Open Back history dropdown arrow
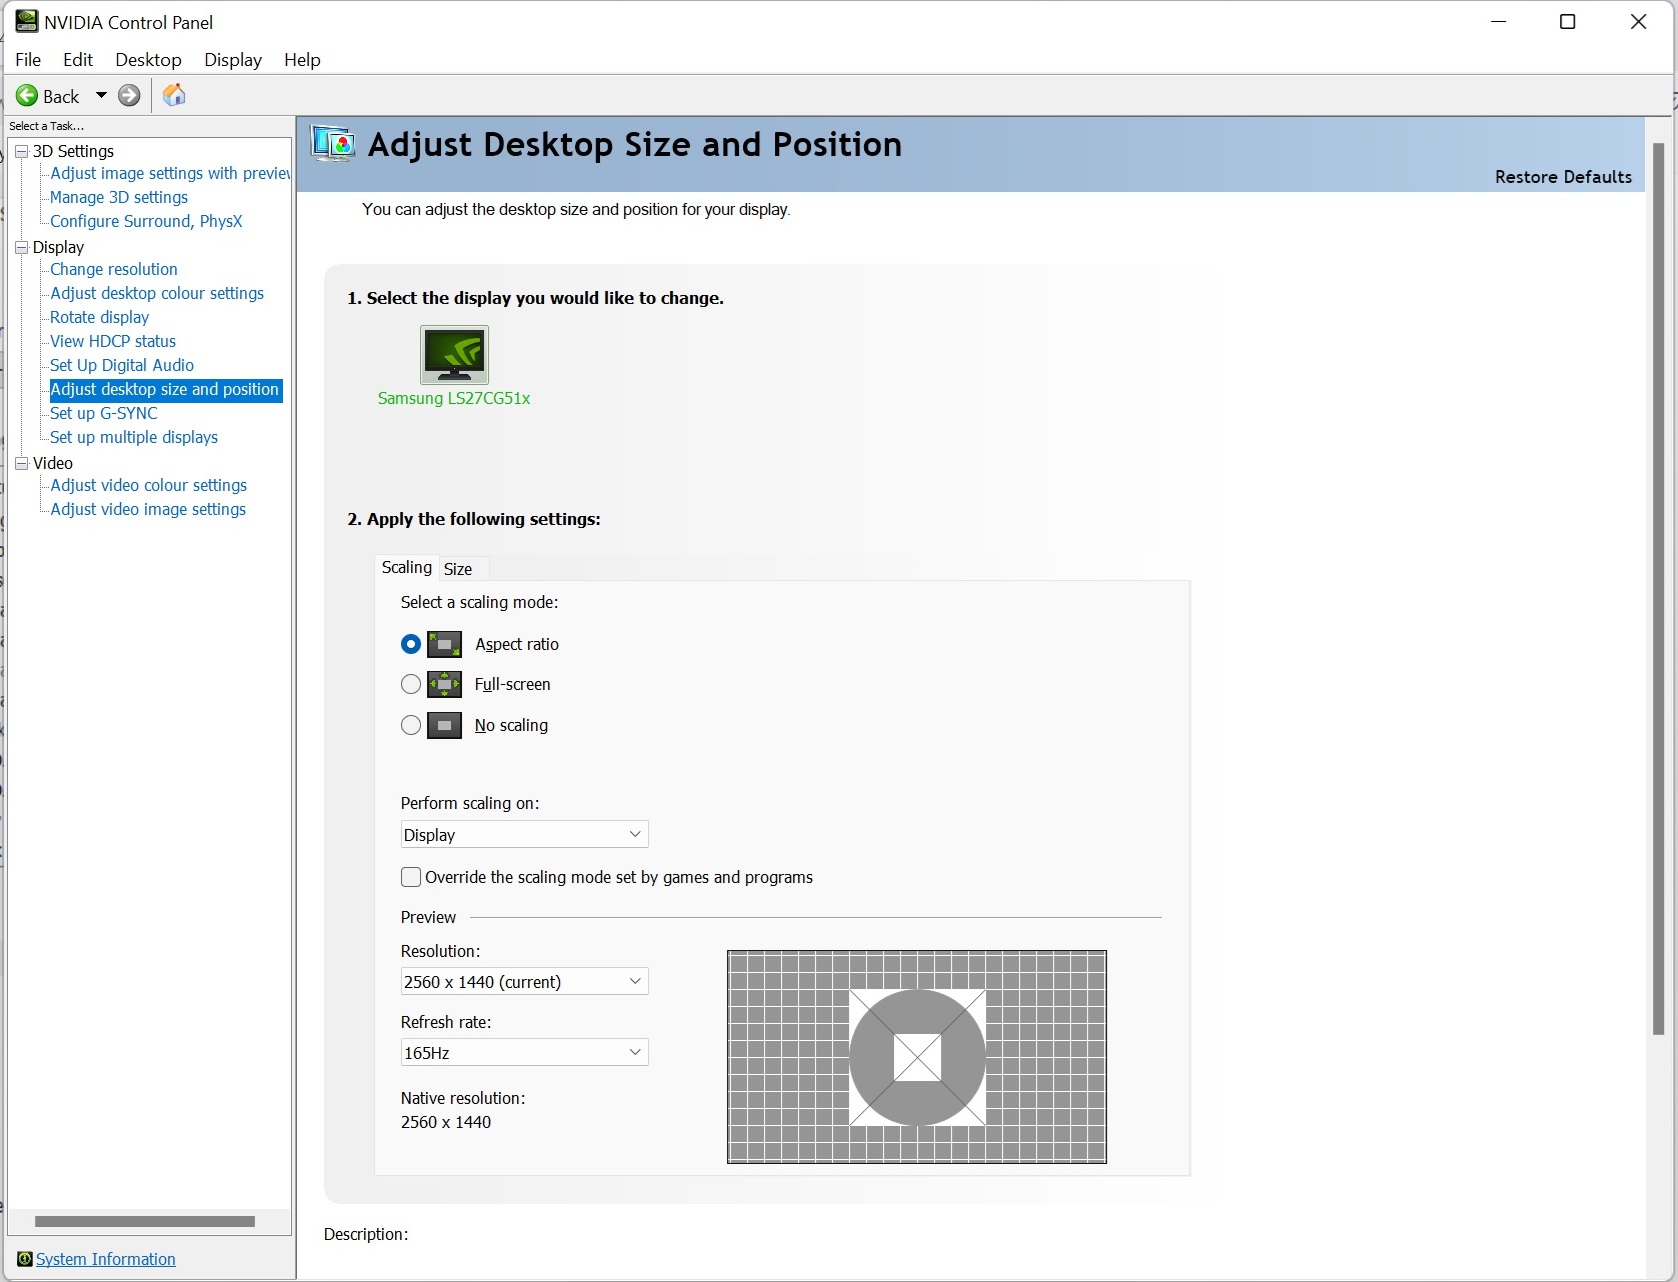Viewport: 1678px width, 1282px height. tap(101, 96)
